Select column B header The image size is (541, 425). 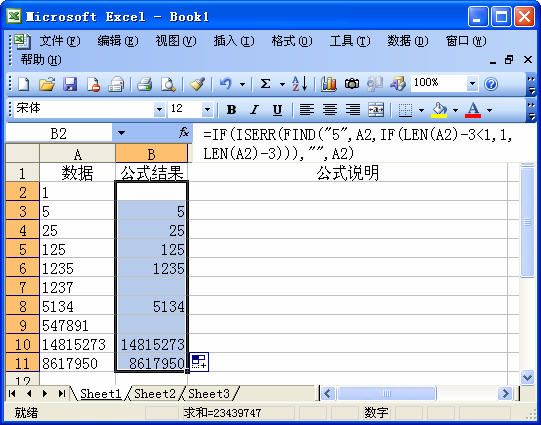[x=151, y=154]
